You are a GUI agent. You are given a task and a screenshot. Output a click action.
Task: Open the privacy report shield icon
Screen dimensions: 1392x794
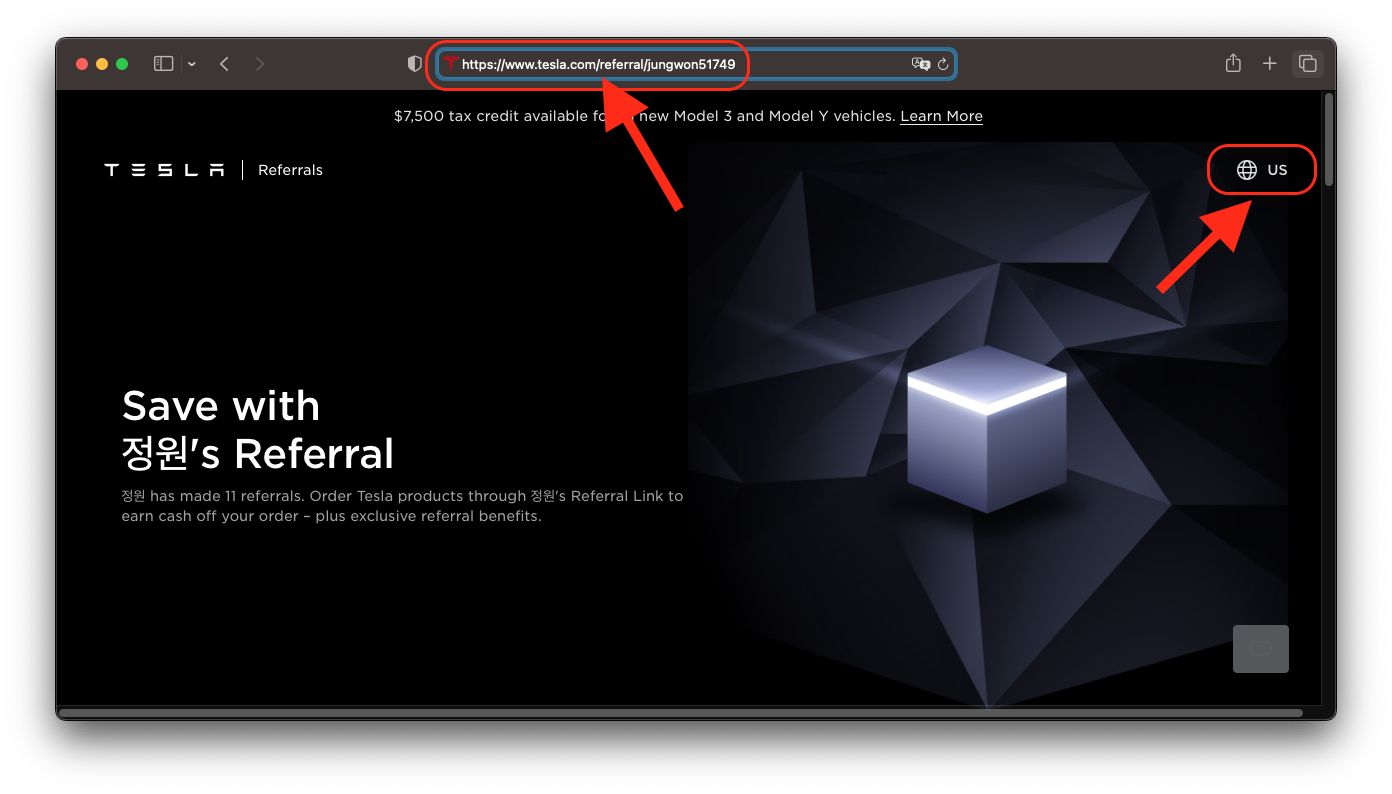tap(415, 64)
